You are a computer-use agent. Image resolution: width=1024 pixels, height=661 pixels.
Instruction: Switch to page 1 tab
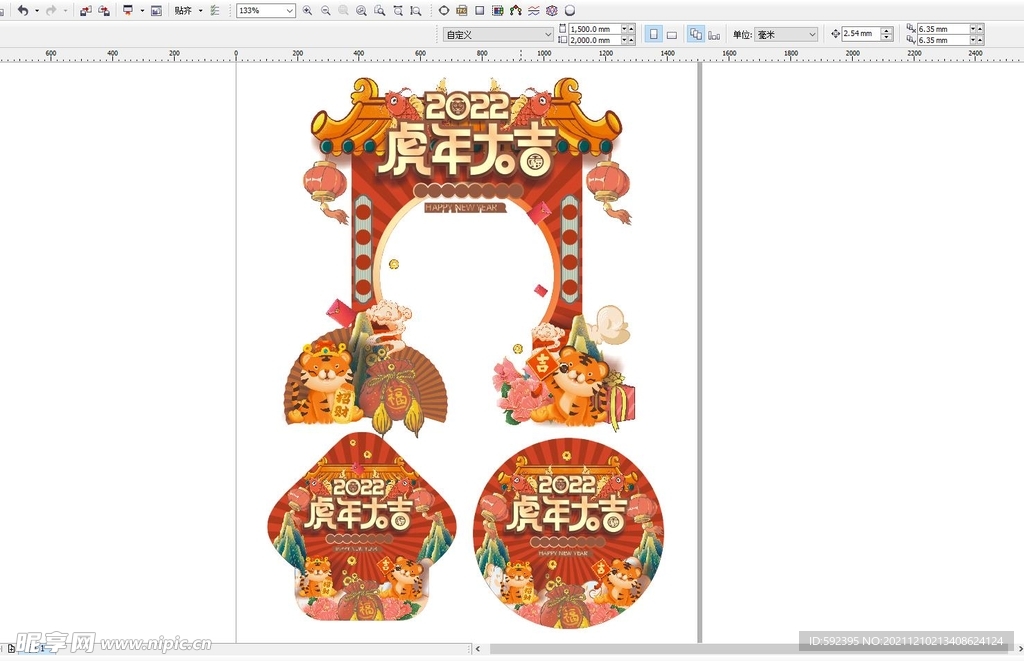click(x=42, y=650)
